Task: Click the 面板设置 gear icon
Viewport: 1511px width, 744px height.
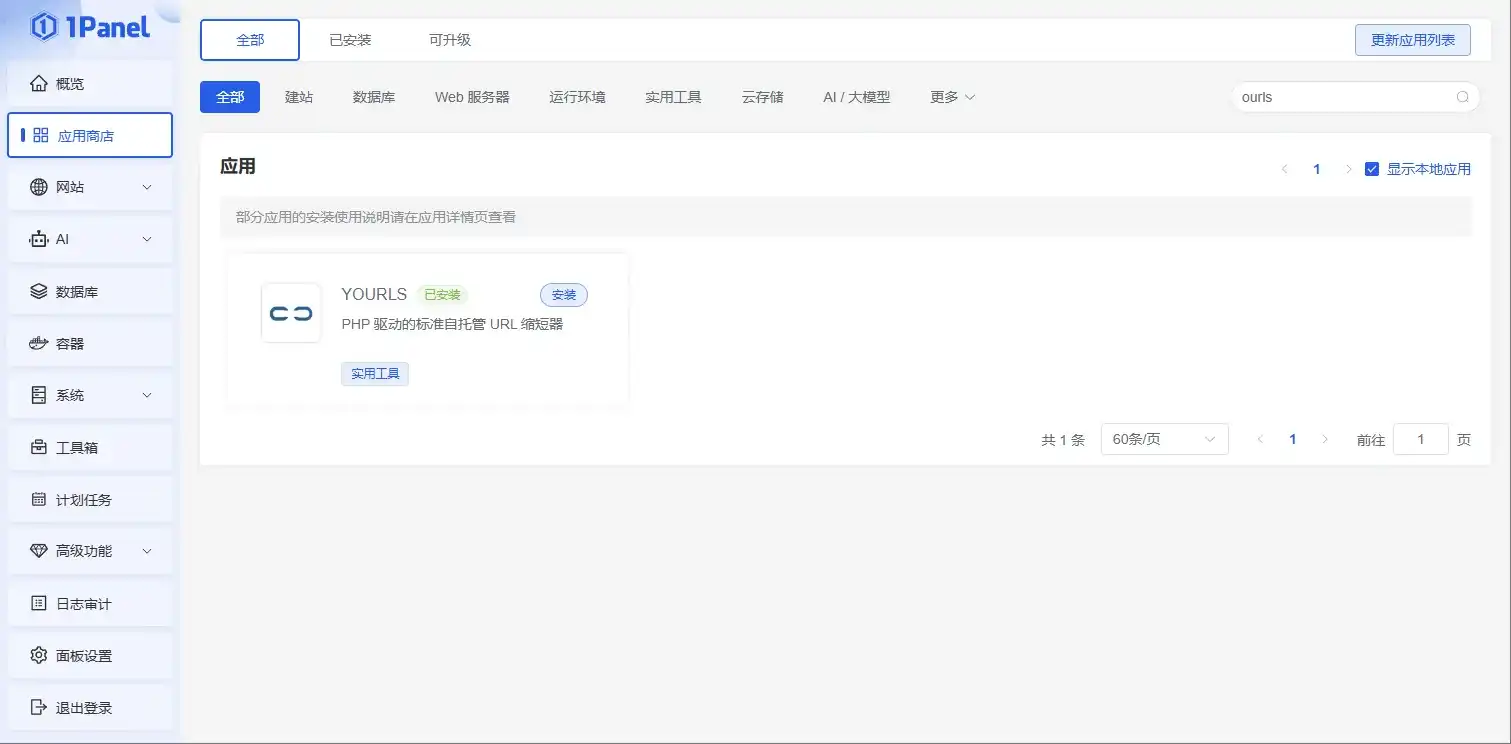Action: tap(39, 655)
